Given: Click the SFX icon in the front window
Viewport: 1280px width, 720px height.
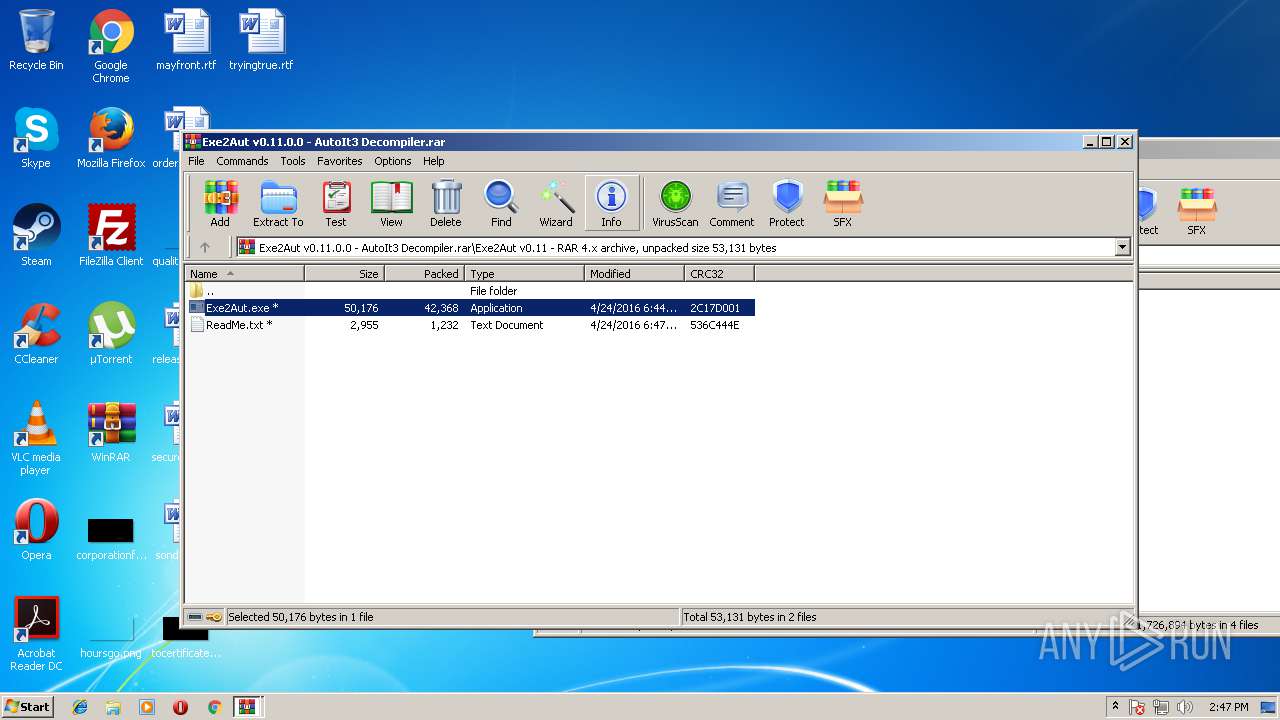Looking at the screenshot, I should (x=843, y=204).
